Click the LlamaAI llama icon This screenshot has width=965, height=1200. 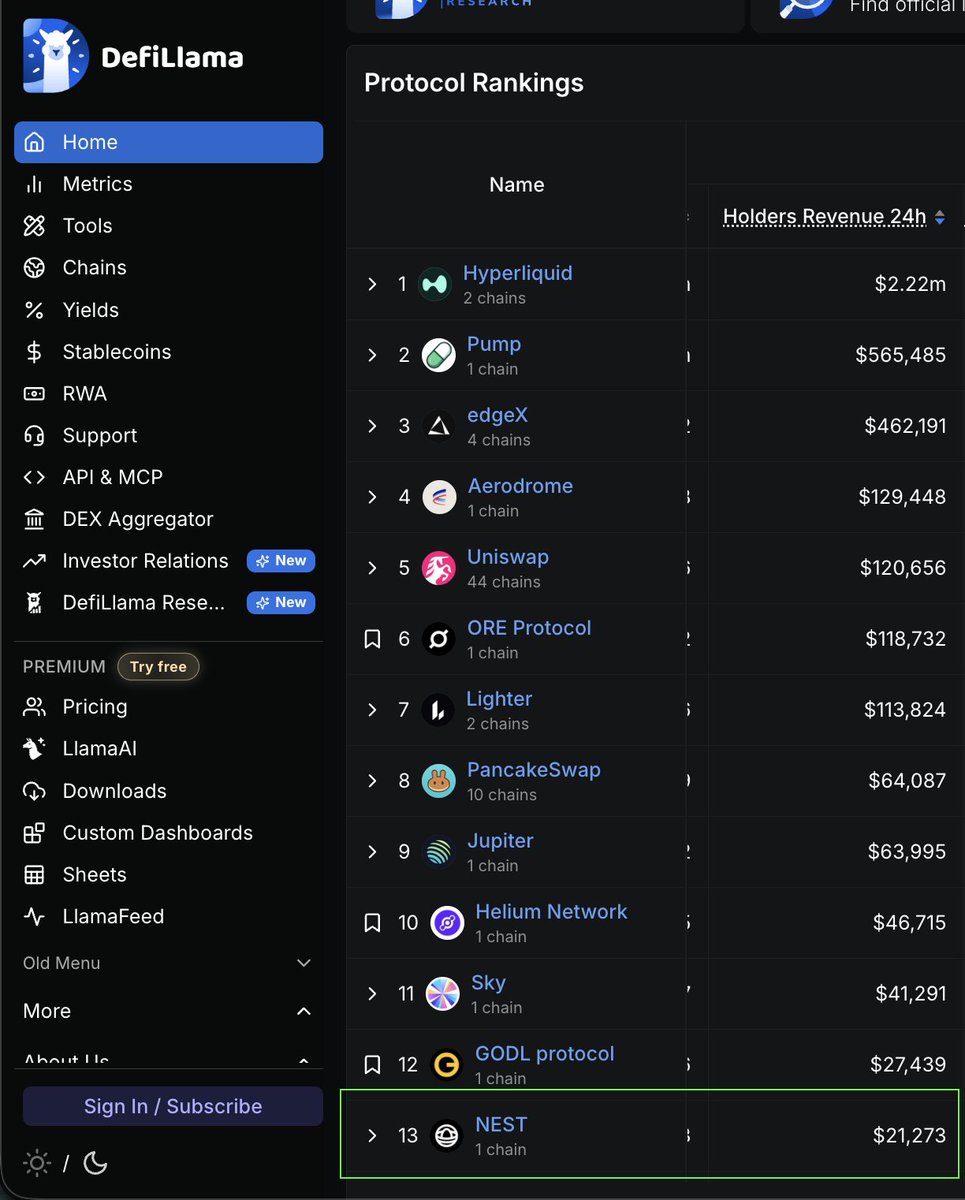tap(34, 749)
